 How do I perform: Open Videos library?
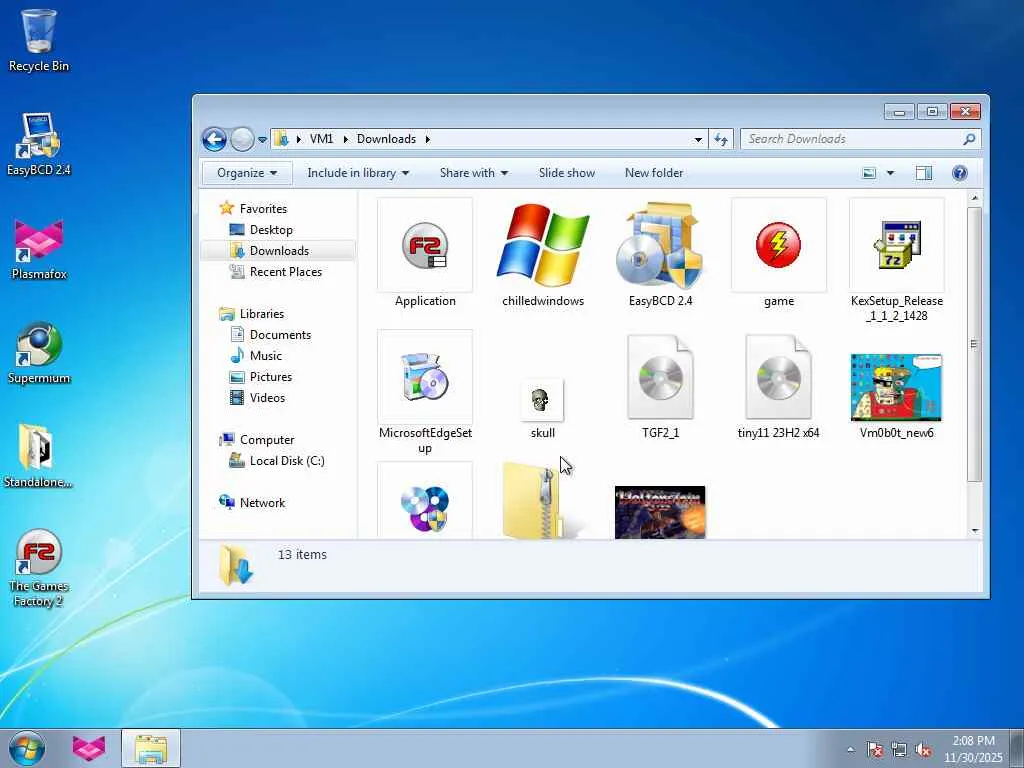(266, 398)
